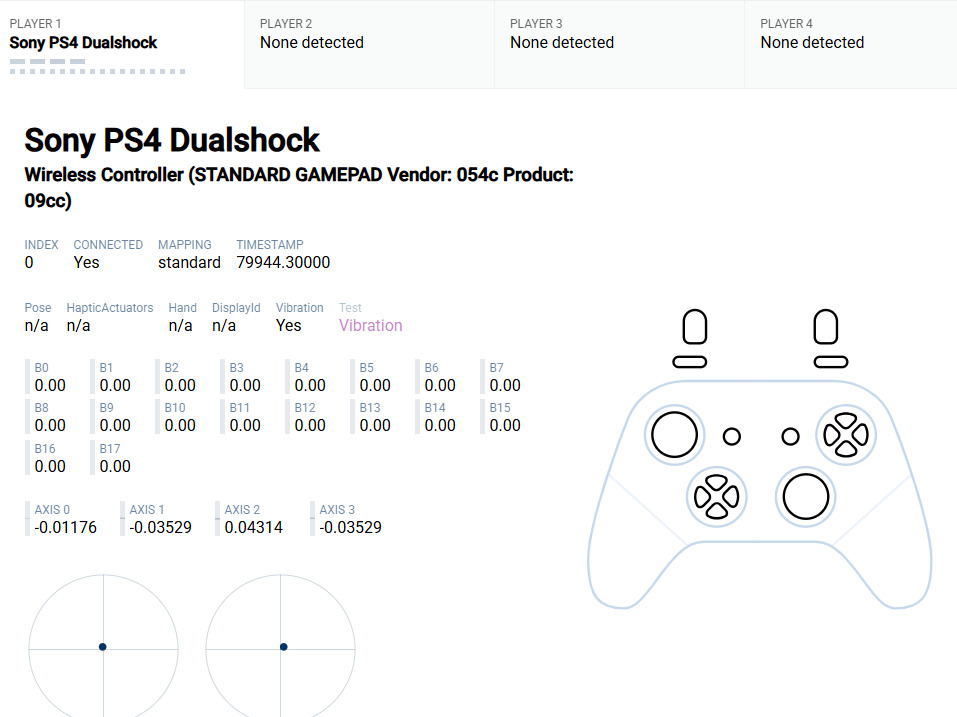This screenshot has width=957, height=717.
Task: Click the D-pad left button on diagram
Action: click(702, 497)
